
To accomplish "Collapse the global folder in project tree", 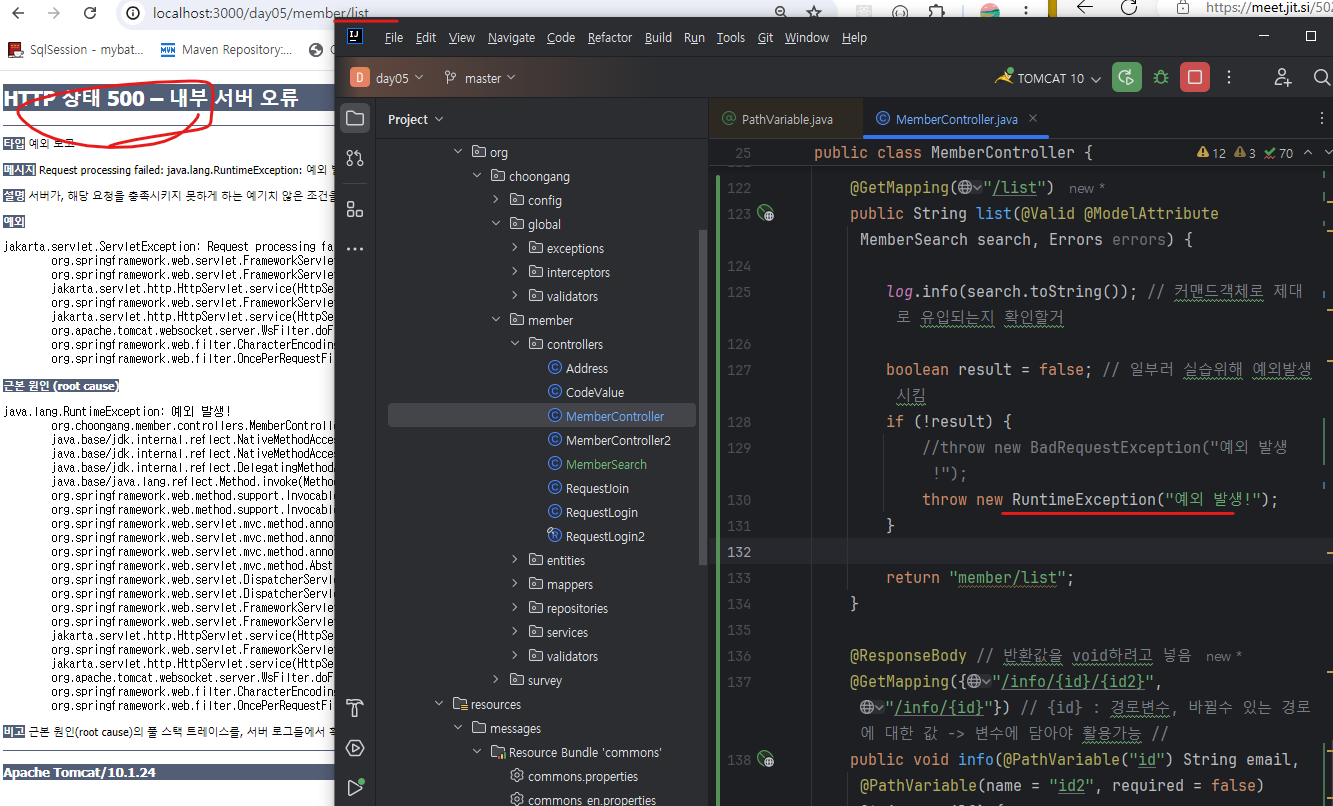I will click(497, 224).
